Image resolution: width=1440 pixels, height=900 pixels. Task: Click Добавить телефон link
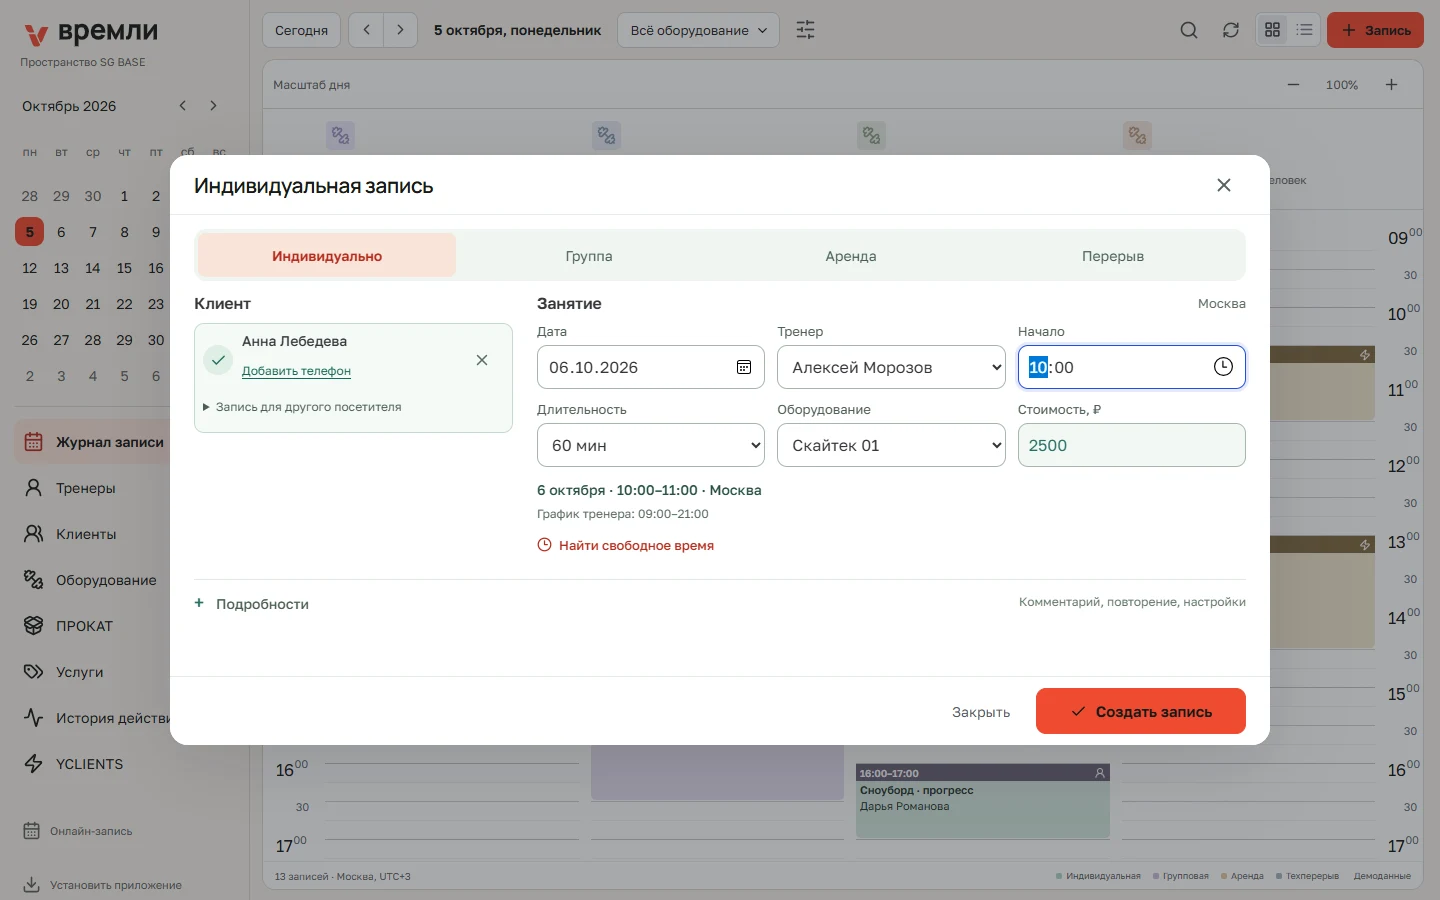[x=296, y=371]
